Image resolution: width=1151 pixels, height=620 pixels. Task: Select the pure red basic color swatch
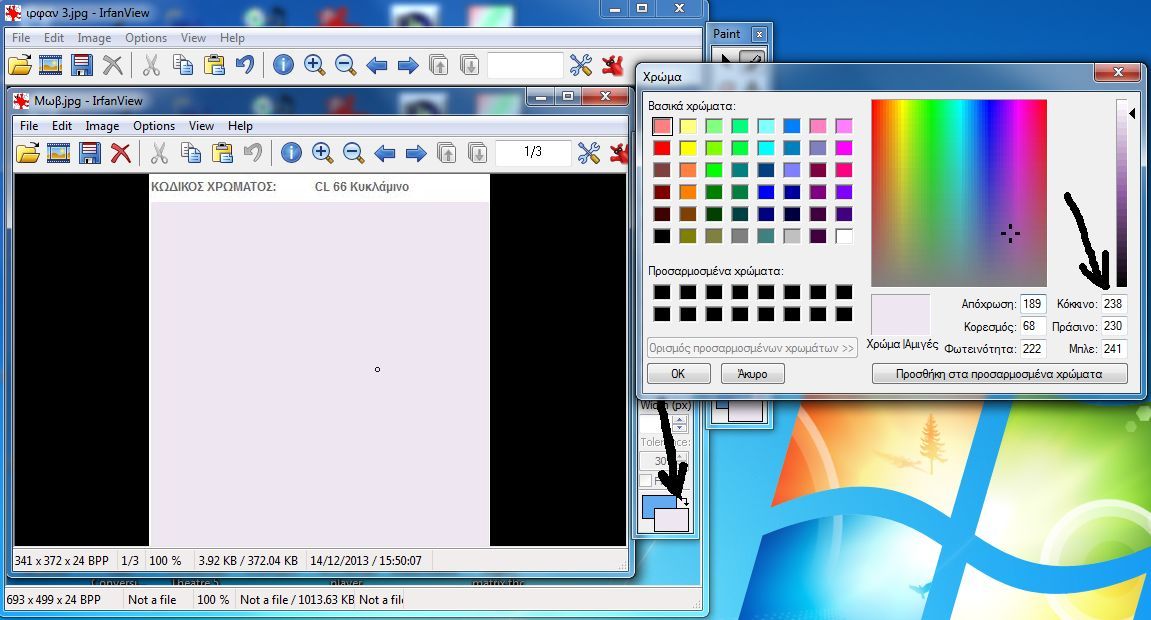[x=662, y=148]
